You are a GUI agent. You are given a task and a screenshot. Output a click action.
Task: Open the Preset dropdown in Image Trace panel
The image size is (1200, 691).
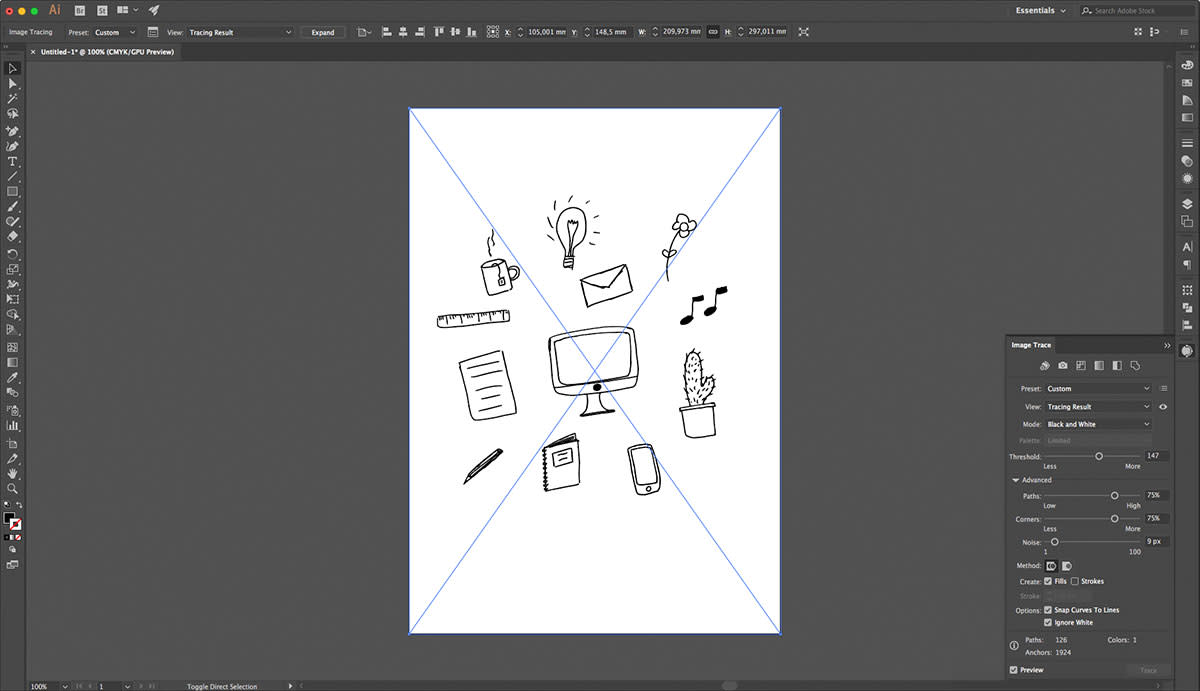pos(1098,388)
